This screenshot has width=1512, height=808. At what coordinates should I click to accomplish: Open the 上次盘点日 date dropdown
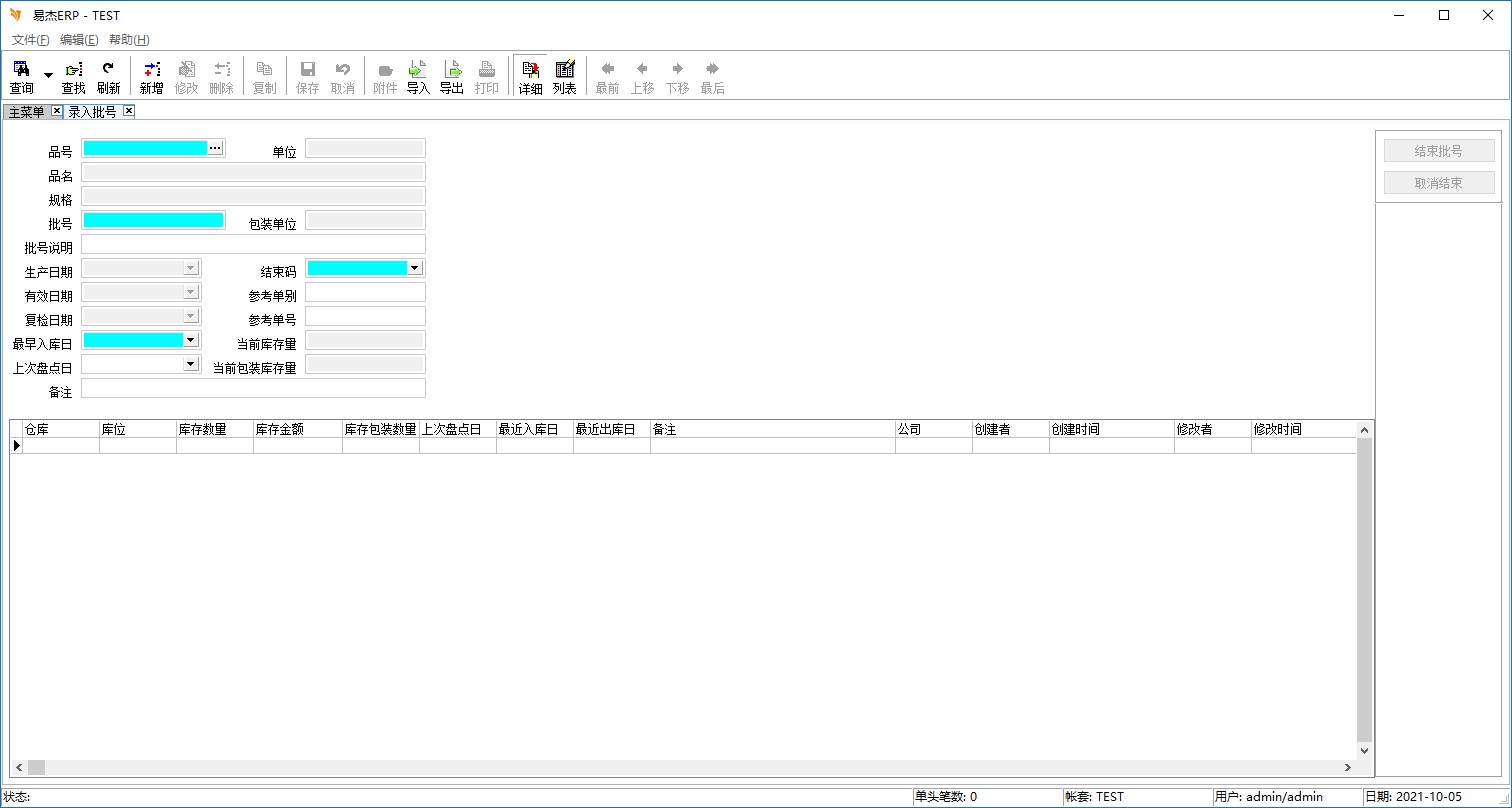(191, 364)
